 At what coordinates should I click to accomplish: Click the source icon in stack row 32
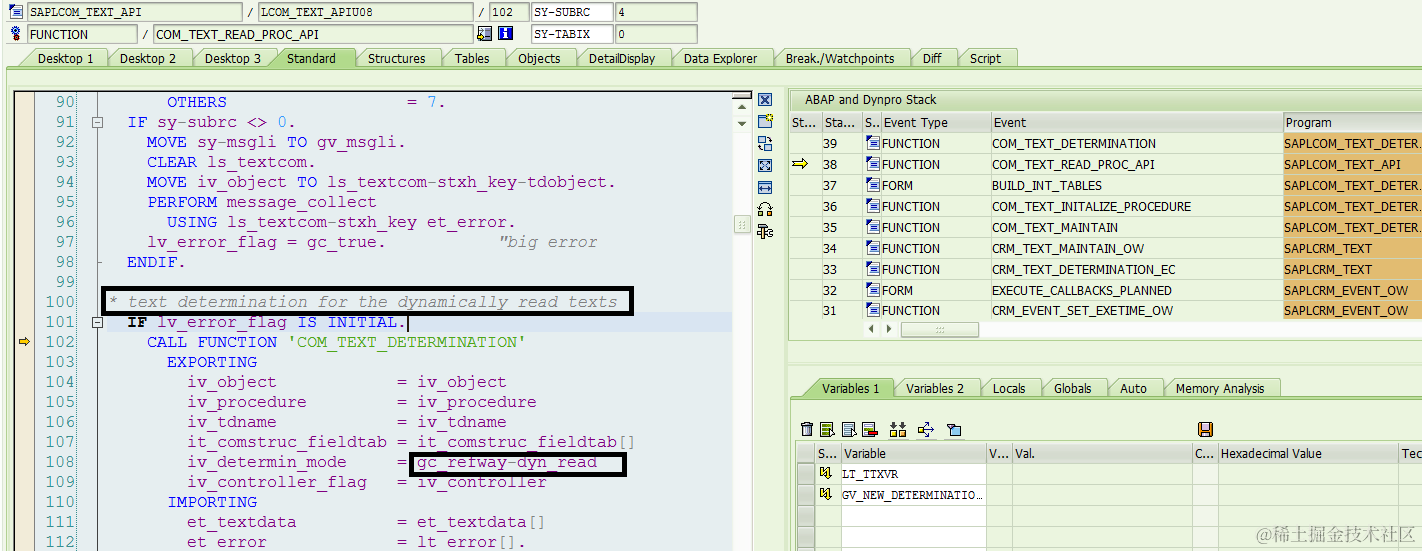pyautogui.click(x=872, y=290)
